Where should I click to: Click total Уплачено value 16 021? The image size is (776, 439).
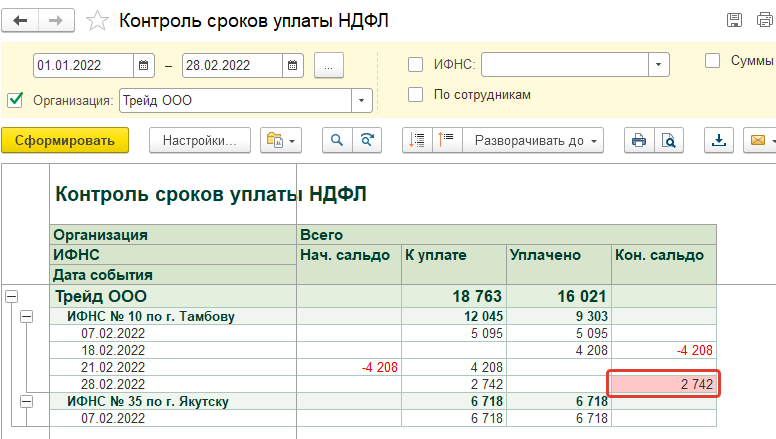point(582,296)
